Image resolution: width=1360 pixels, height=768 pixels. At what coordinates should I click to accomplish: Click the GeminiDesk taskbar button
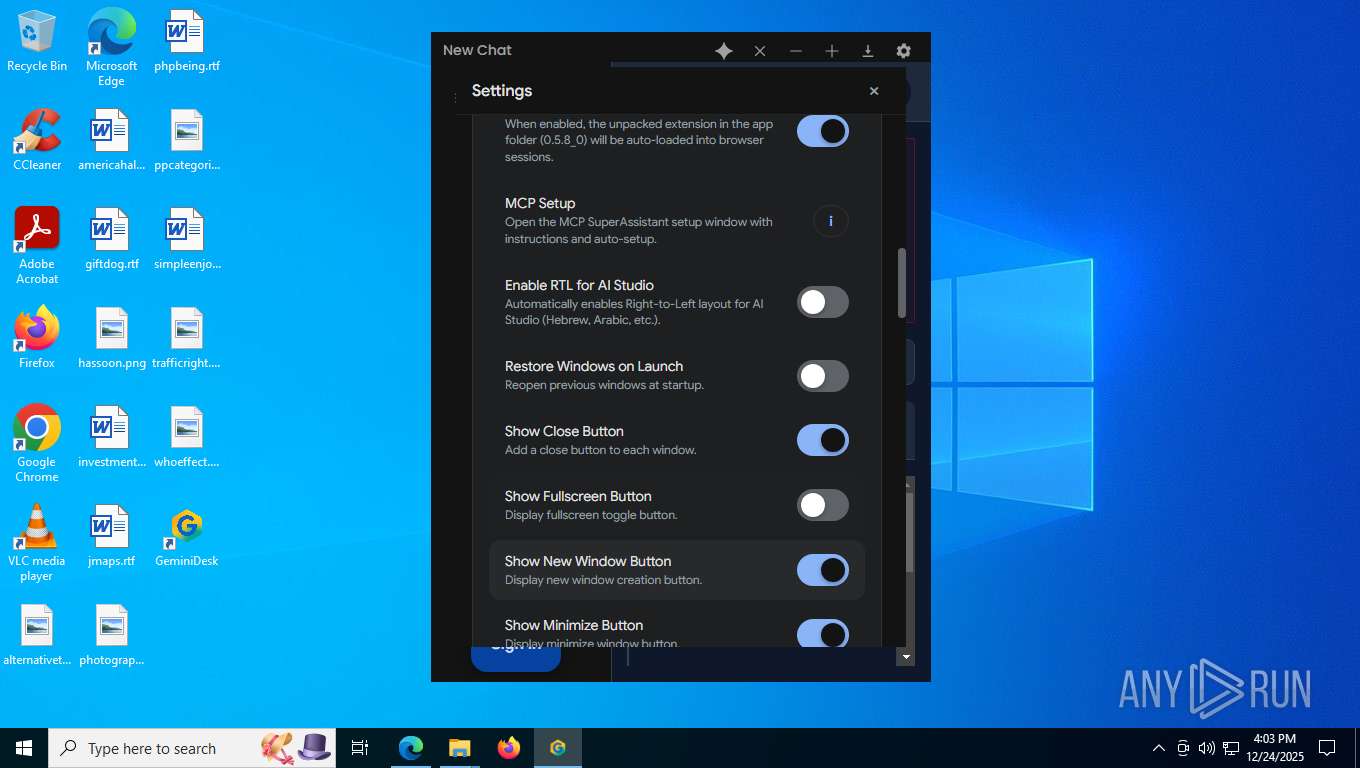pyautogui.click(x=558, y=748)
